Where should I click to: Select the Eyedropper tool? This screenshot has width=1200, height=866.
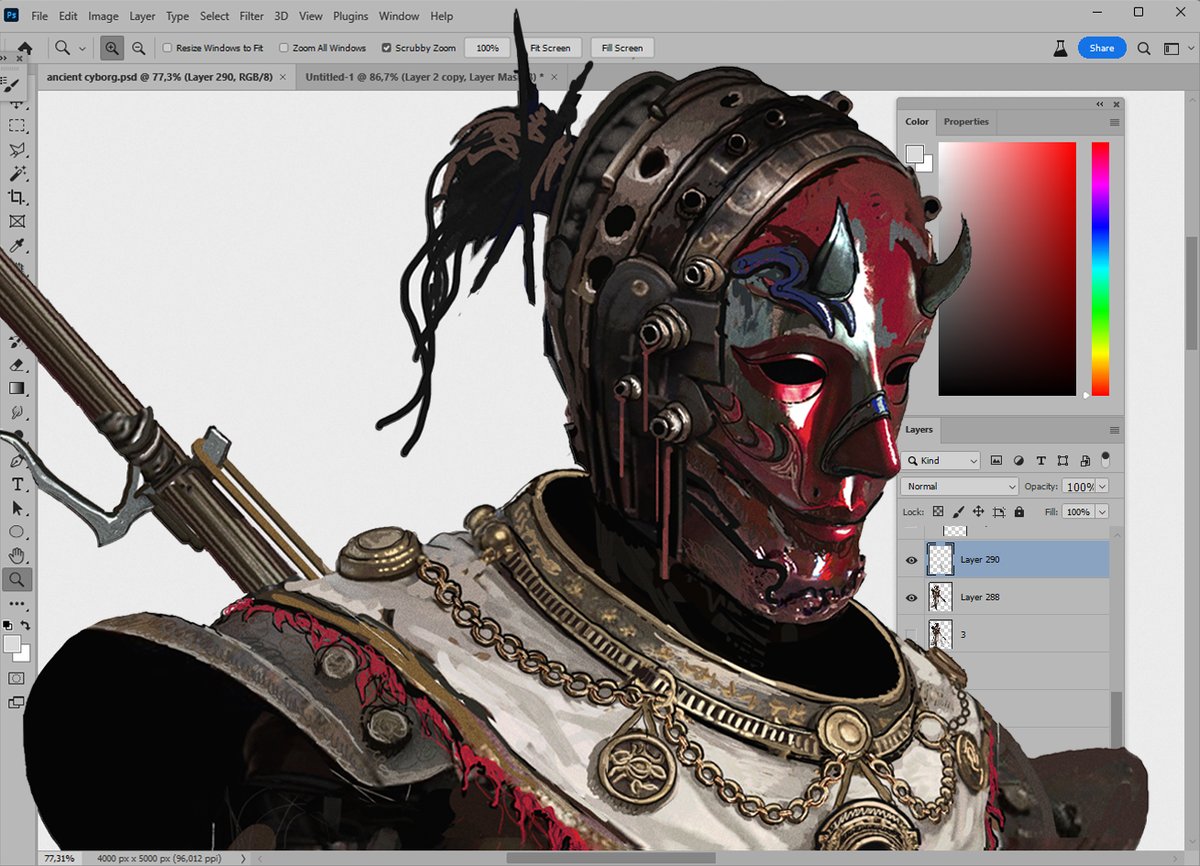pos(17,246)
